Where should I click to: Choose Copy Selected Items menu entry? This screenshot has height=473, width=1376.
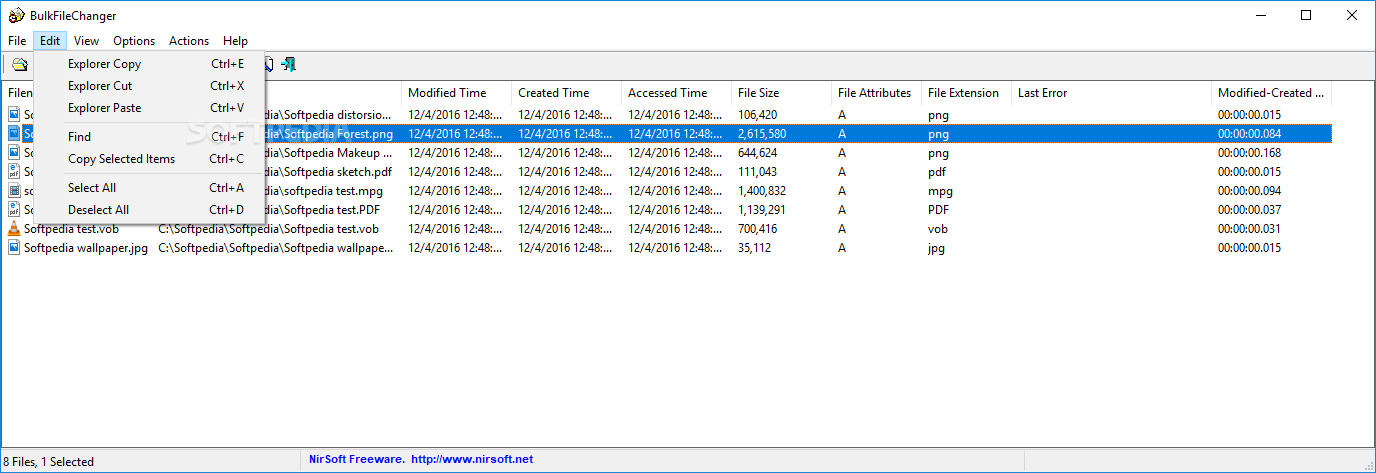(x=149, y=159)
